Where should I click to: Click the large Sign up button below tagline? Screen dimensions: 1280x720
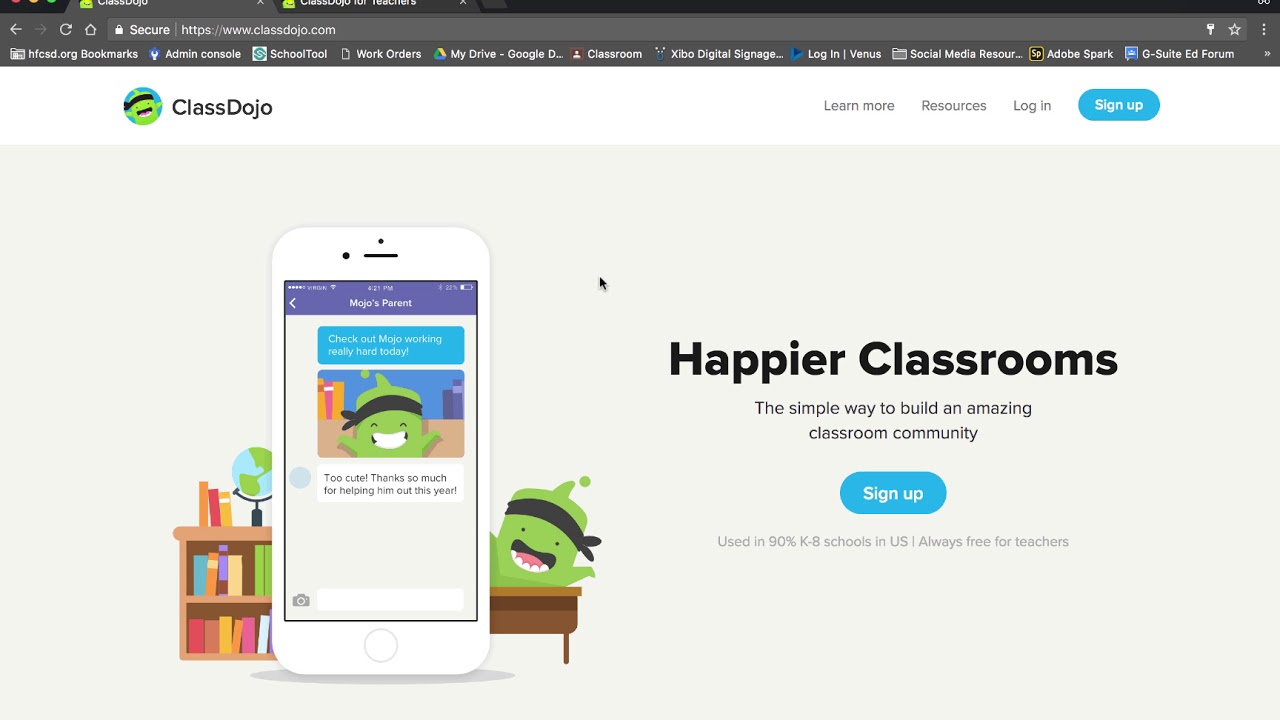point(893,493)
